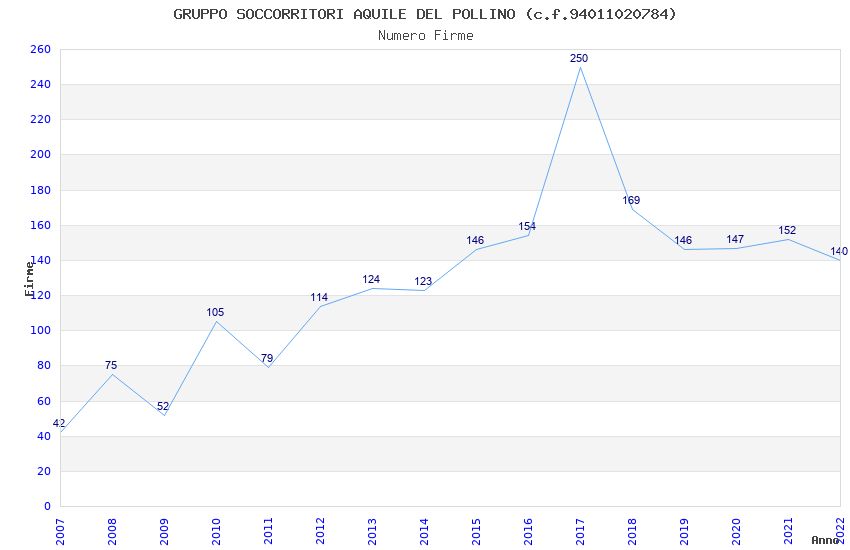
Task: Click y-axis tick value 100
Action: 41,331
